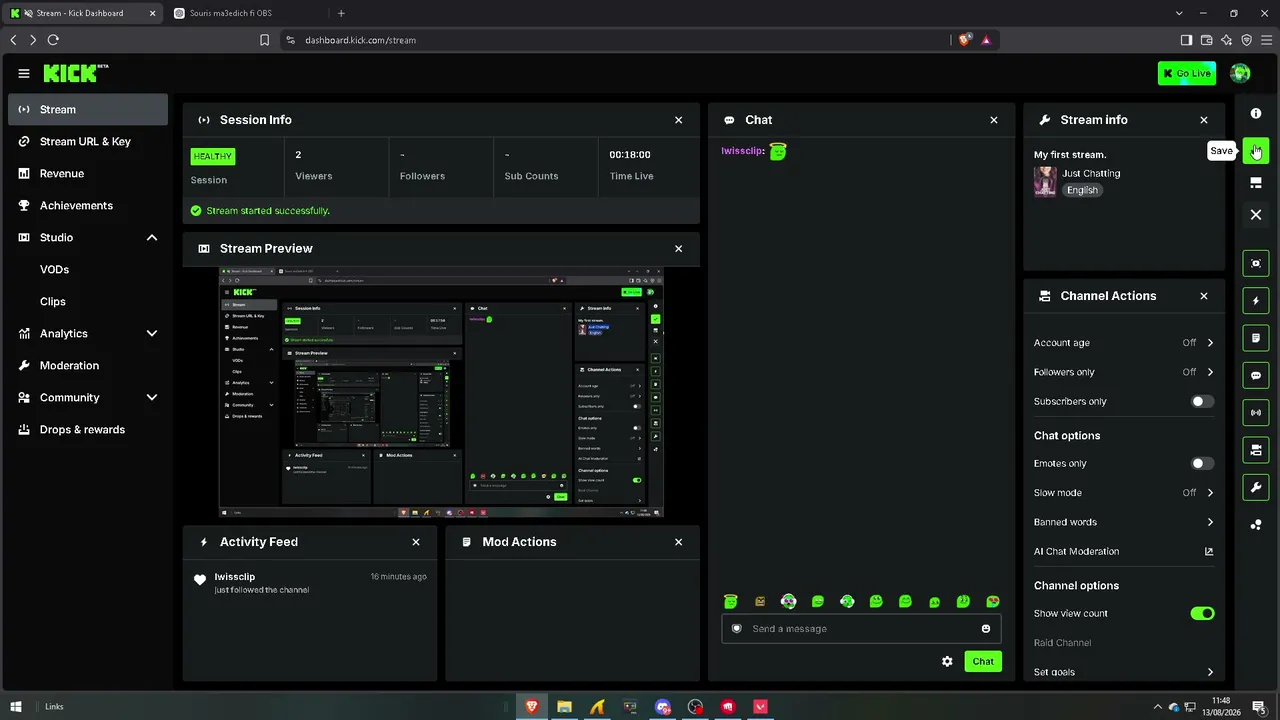This screenshot has height=720, width=1280.
Task: Save the dashboard layout with the green Save icon
Action: [x=1256, y=151]
